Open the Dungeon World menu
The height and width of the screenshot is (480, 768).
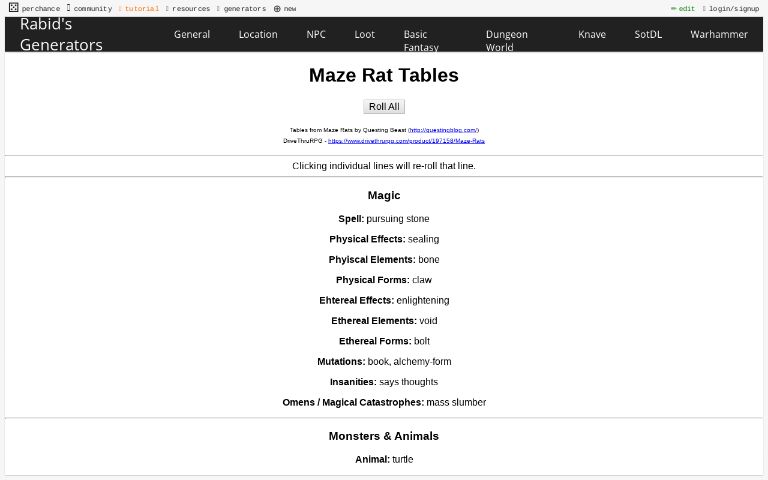point(506,40)
